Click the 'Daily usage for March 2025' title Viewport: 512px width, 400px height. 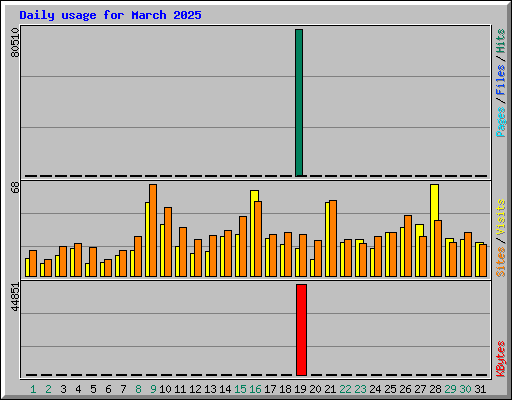coord(110,16)
